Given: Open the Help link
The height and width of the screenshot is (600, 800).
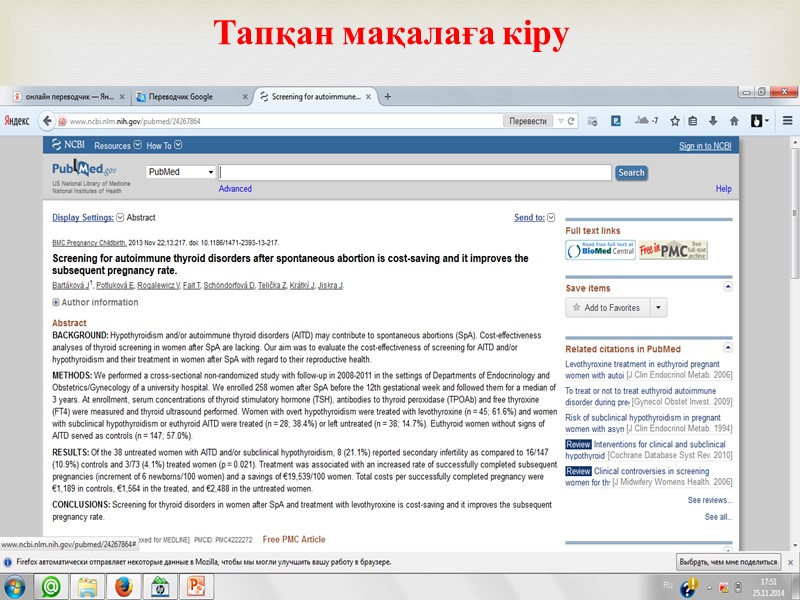Looking at the screenshot, I should pos(723,189).
